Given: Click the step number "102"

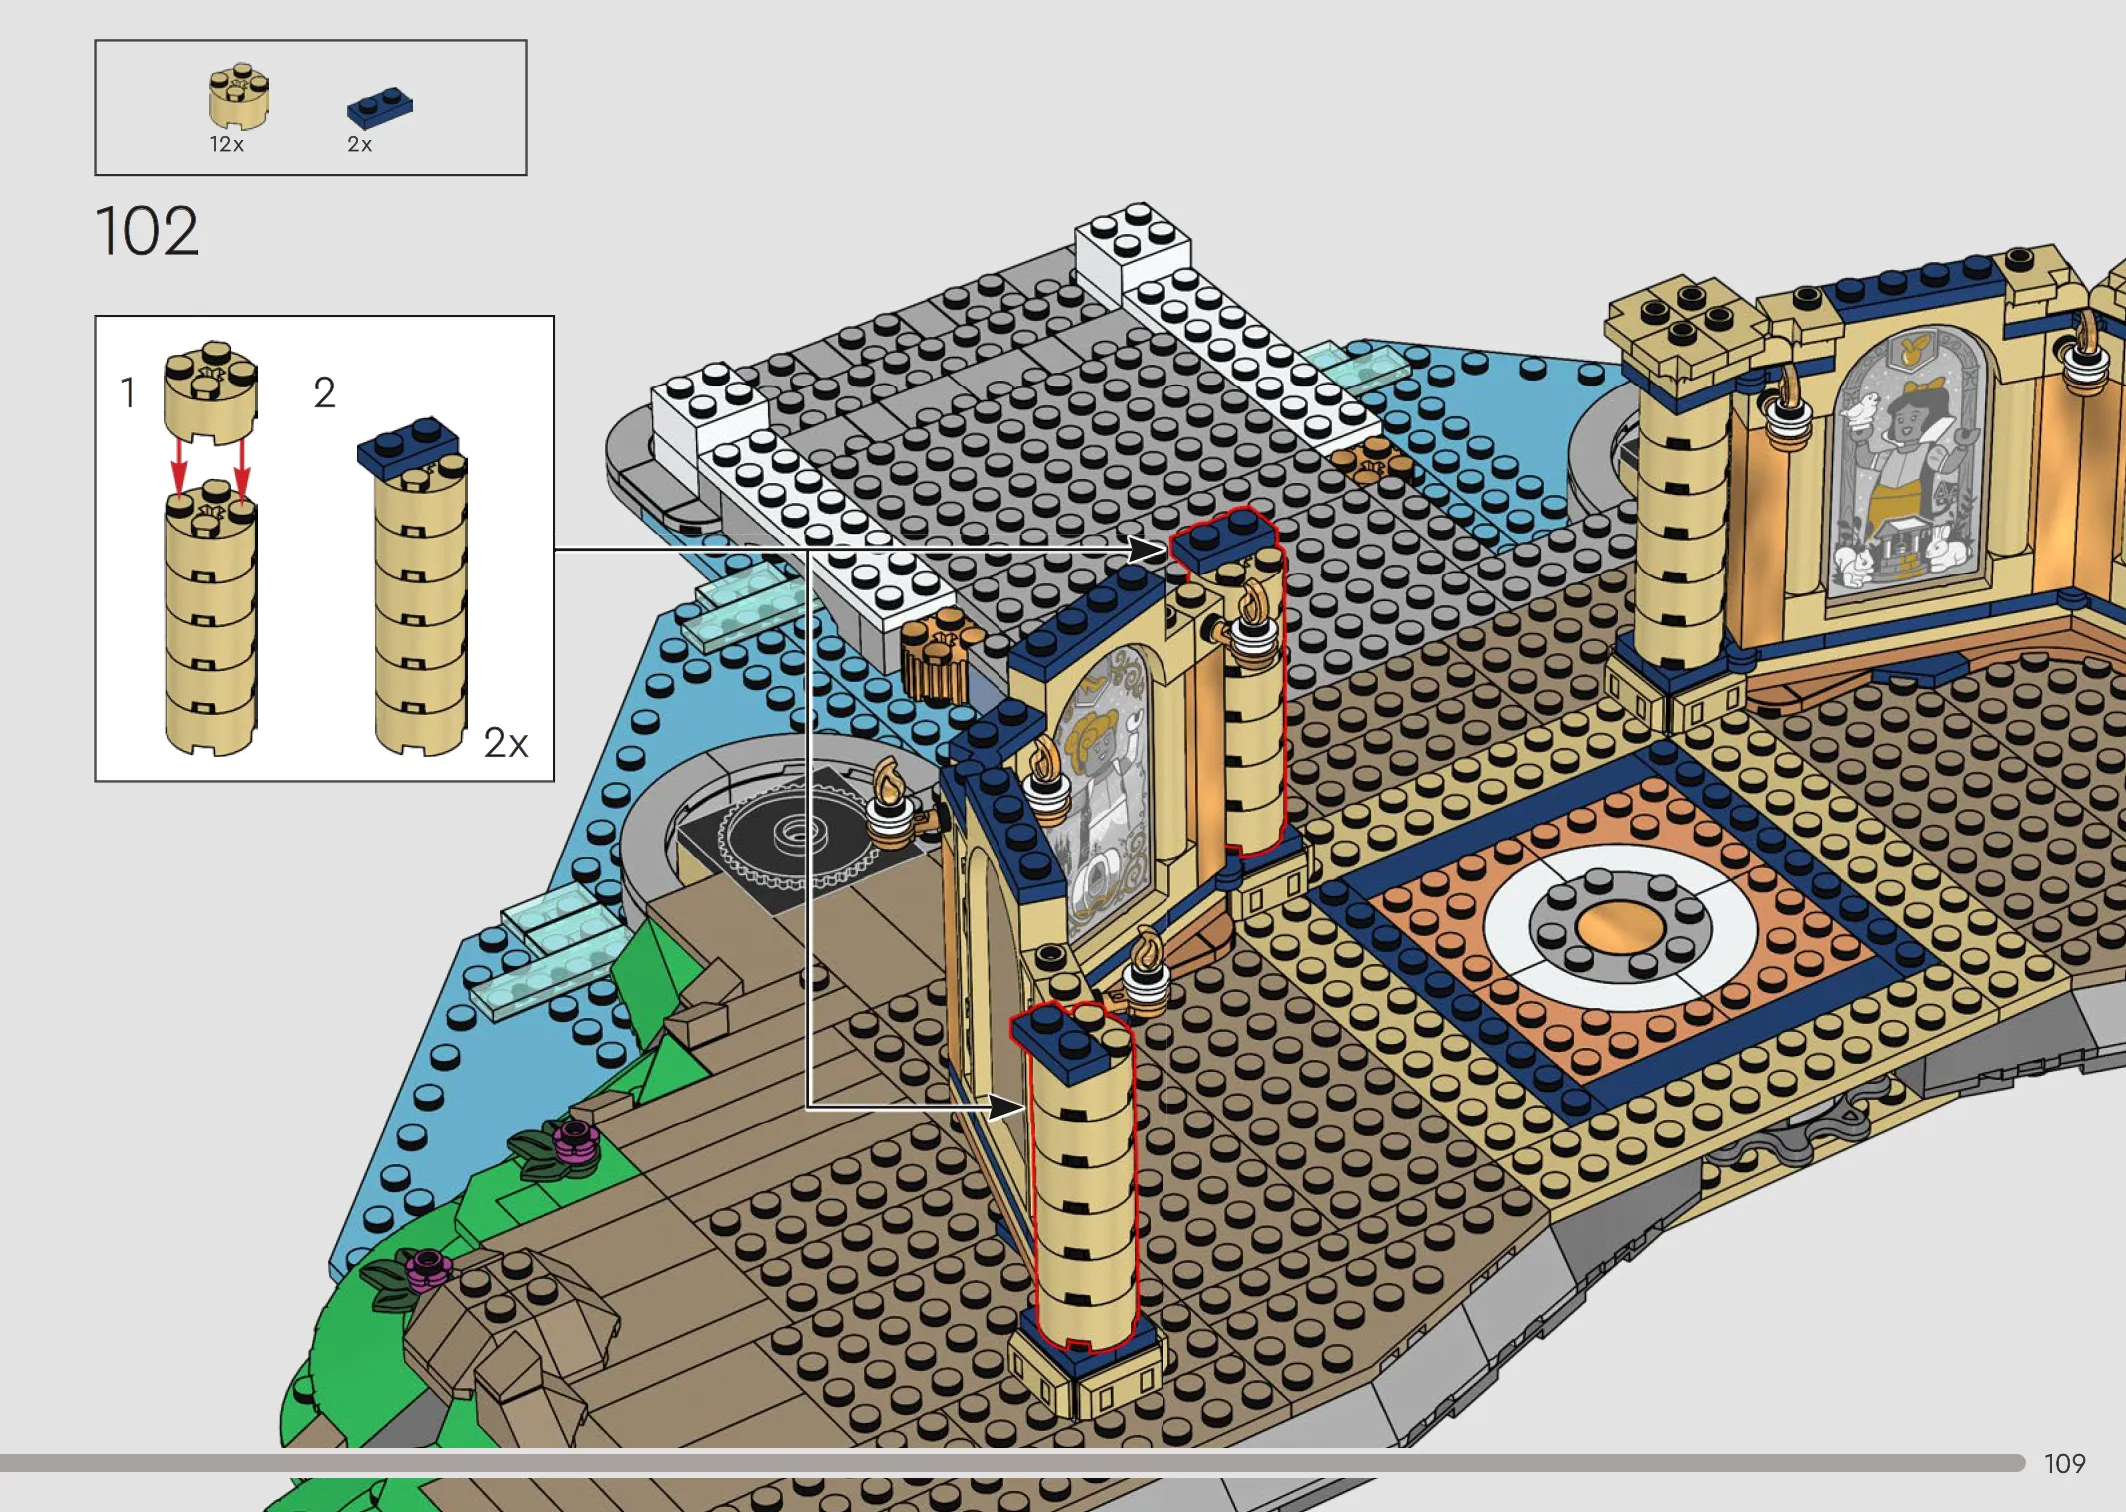Looking at the screenshot, I should [x=147, y=231].
